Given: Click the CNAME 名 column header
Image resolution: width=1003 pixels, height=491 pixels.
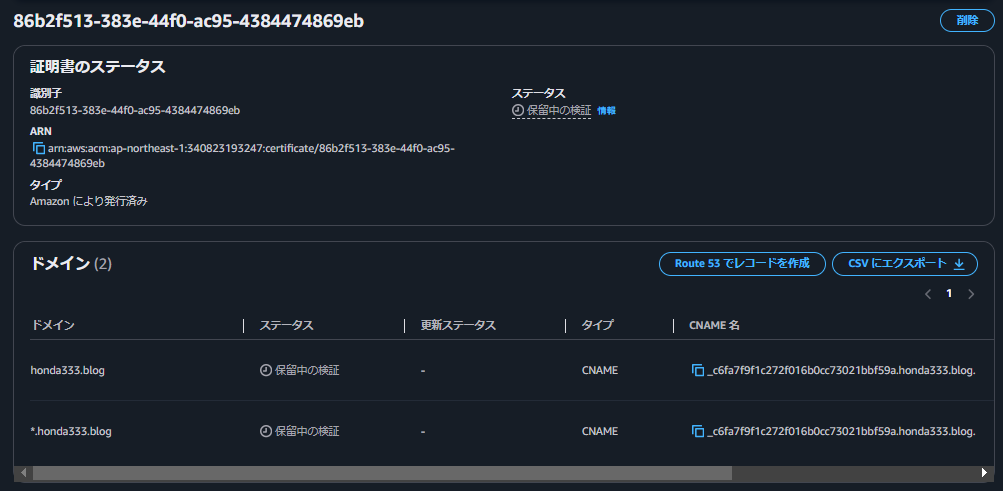Looking at the screenshot, I should (x=715, y=325).
